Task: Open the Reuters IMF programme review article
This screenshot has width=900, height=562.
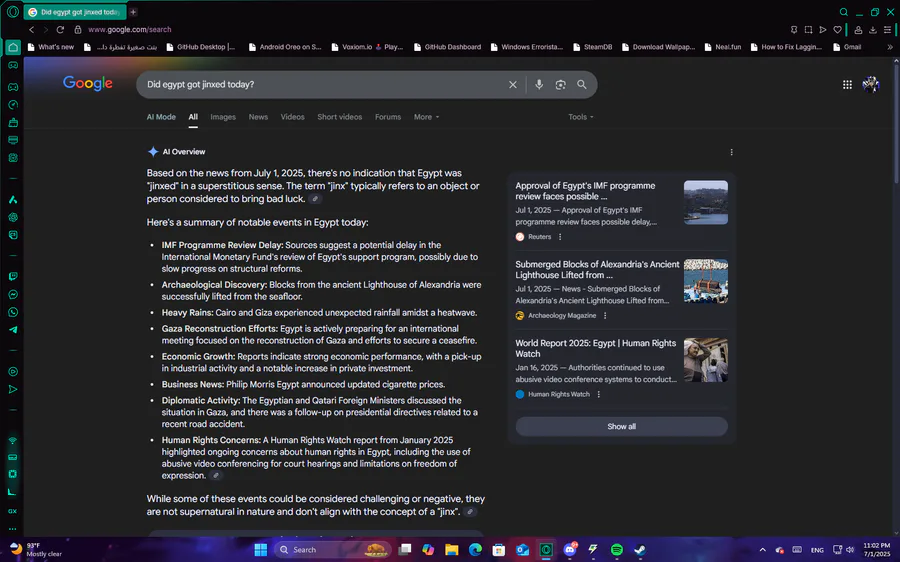Action: pyautogui.click(x=585, y=191)
